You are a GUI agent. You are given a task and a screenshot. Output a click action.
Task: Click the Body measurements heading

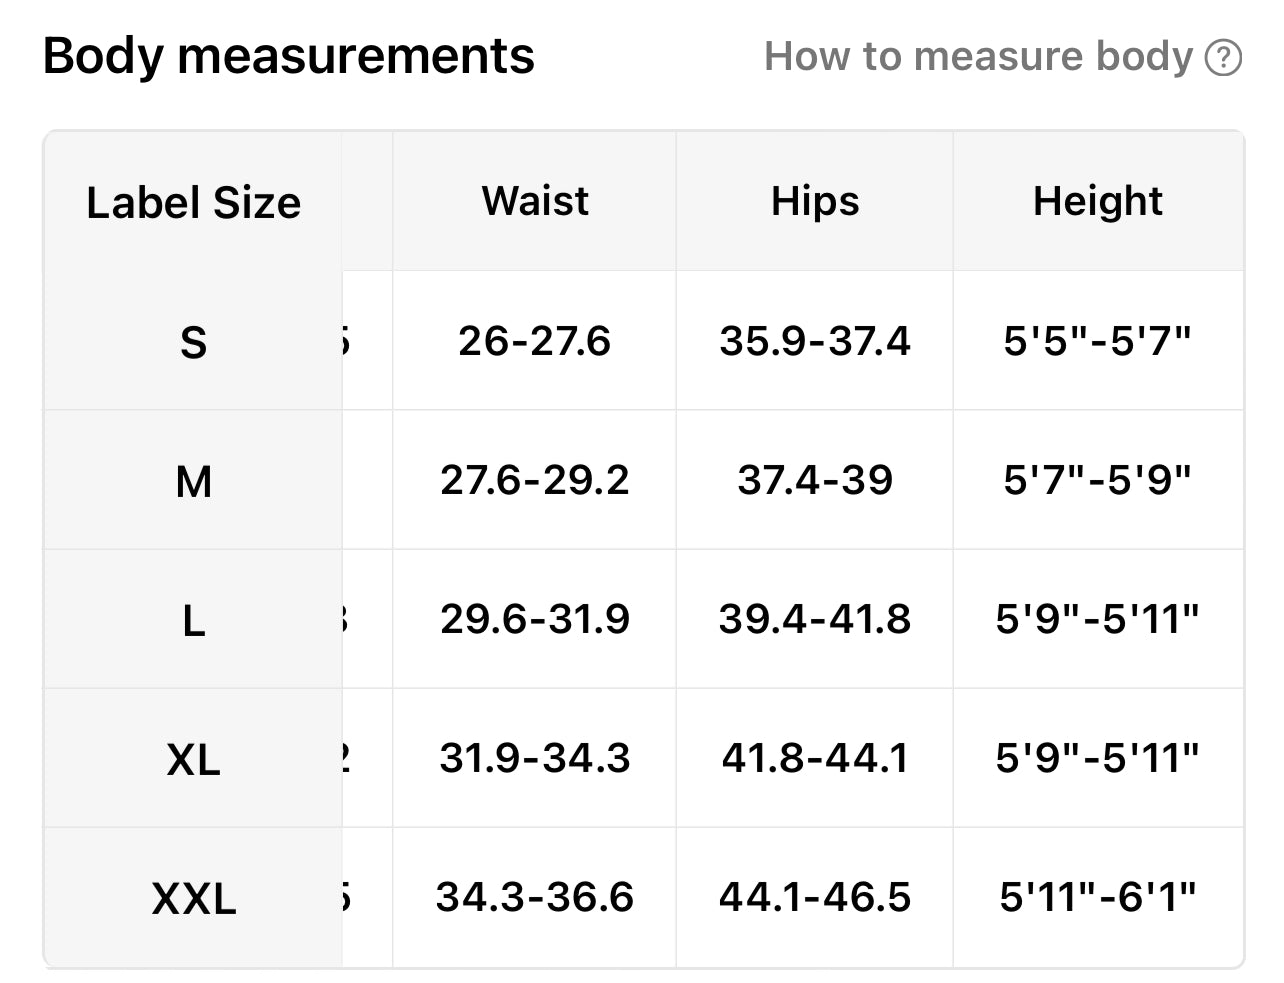pyautogui.click(x=289, y=56)
